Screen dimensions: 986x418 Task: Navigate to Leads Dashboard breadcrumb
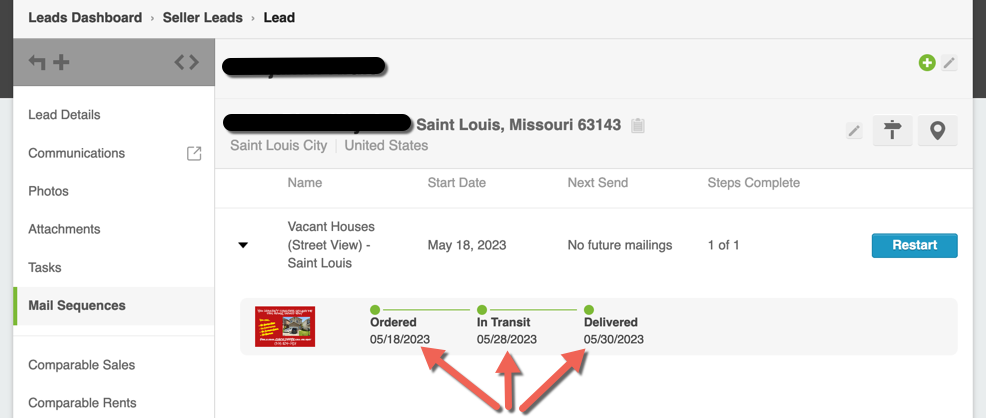click(85, 18)
